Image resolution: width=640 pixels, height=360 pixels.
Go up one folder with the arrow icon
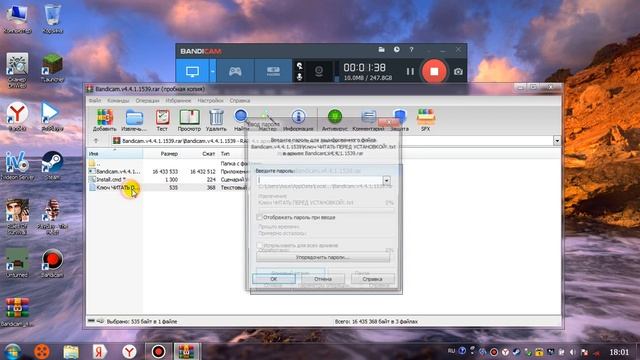point(96,141)
